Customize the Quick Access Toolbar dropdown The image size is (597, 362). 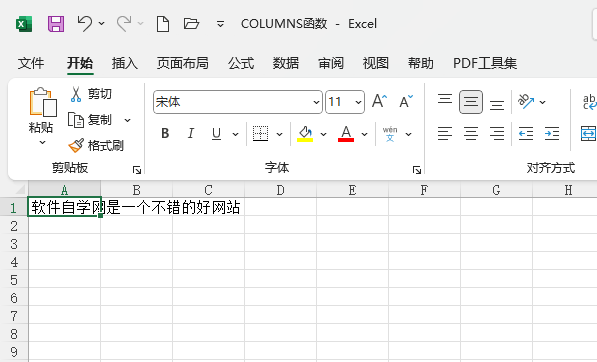[220, 24]
